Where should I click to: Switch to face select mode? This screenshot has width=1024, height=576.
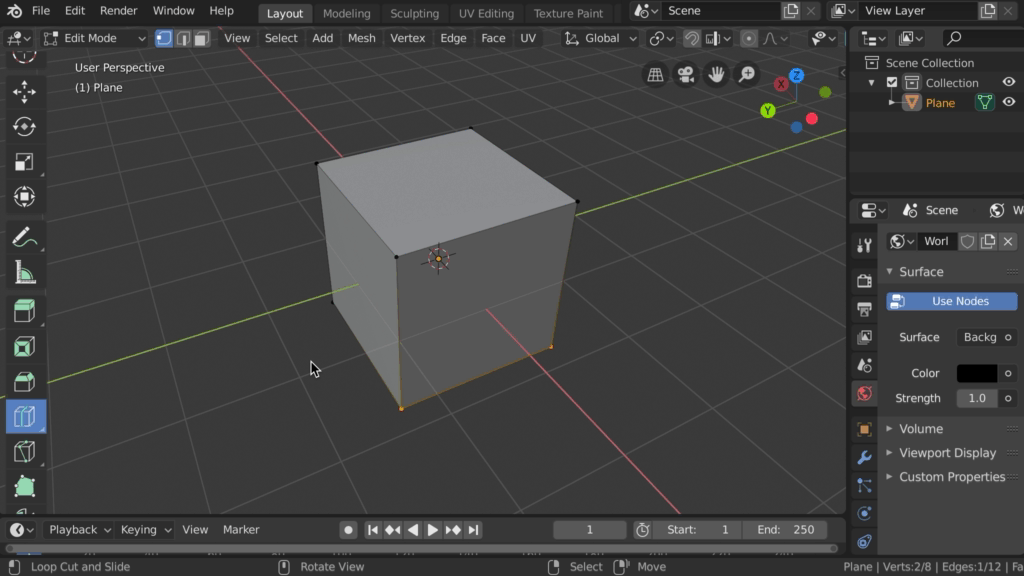click(202, 38)
